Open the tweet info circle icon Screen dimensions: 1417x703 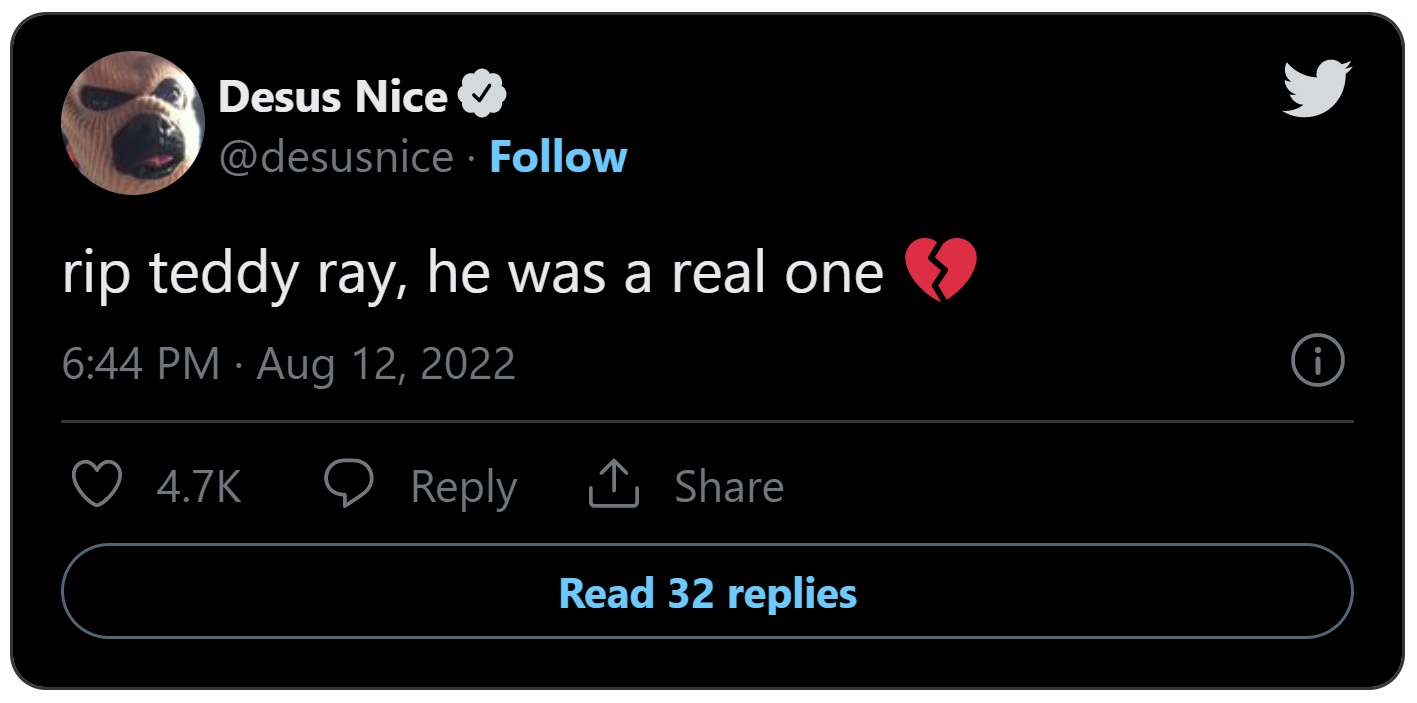pyautogui.click(x=1317, y=363)
